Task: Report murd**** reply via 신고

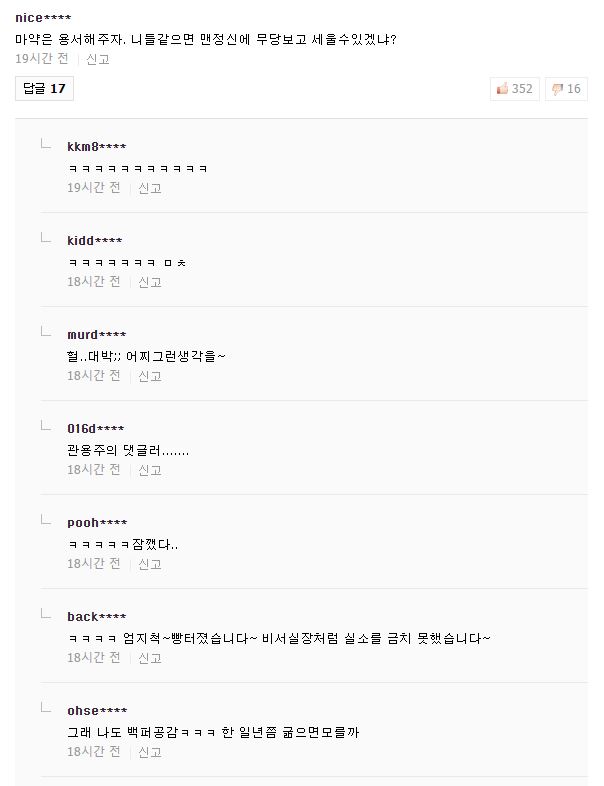Action: click(150, 376)
